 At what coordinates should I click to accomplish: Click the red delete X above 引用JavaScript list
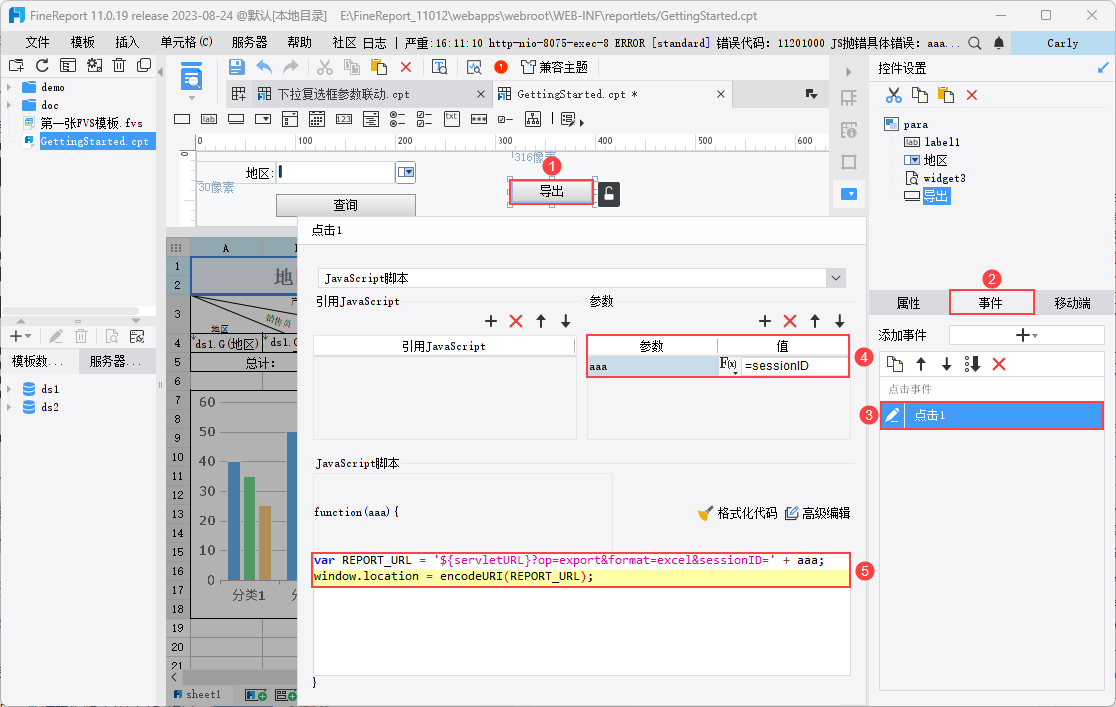(516, 321)
